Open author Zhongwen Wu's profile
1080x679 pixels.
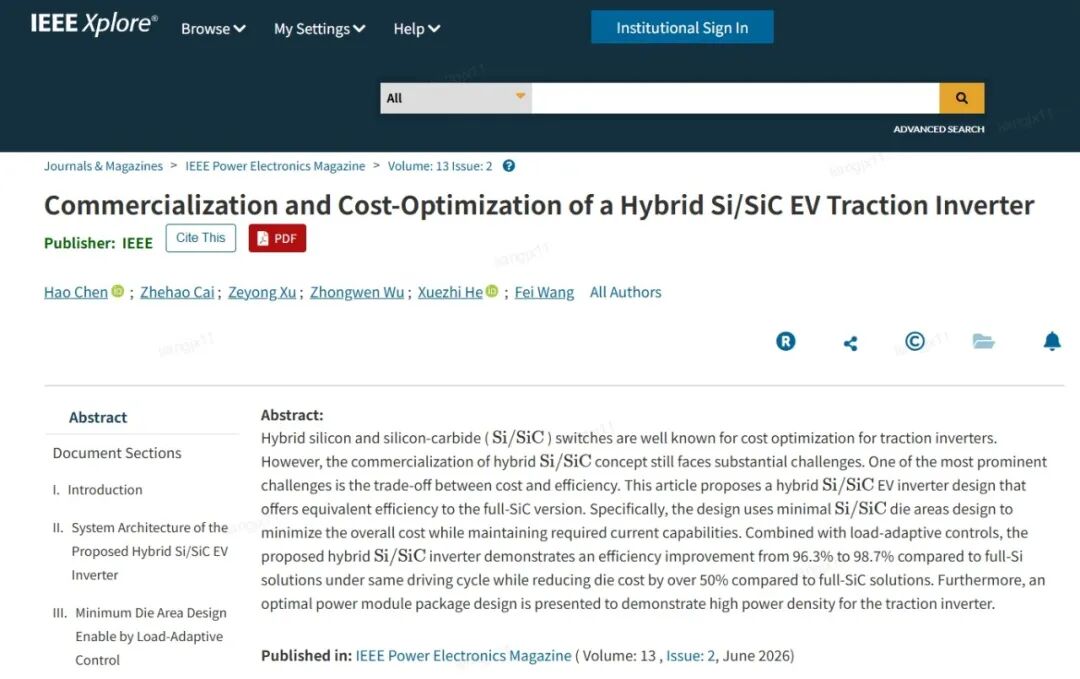357,292
